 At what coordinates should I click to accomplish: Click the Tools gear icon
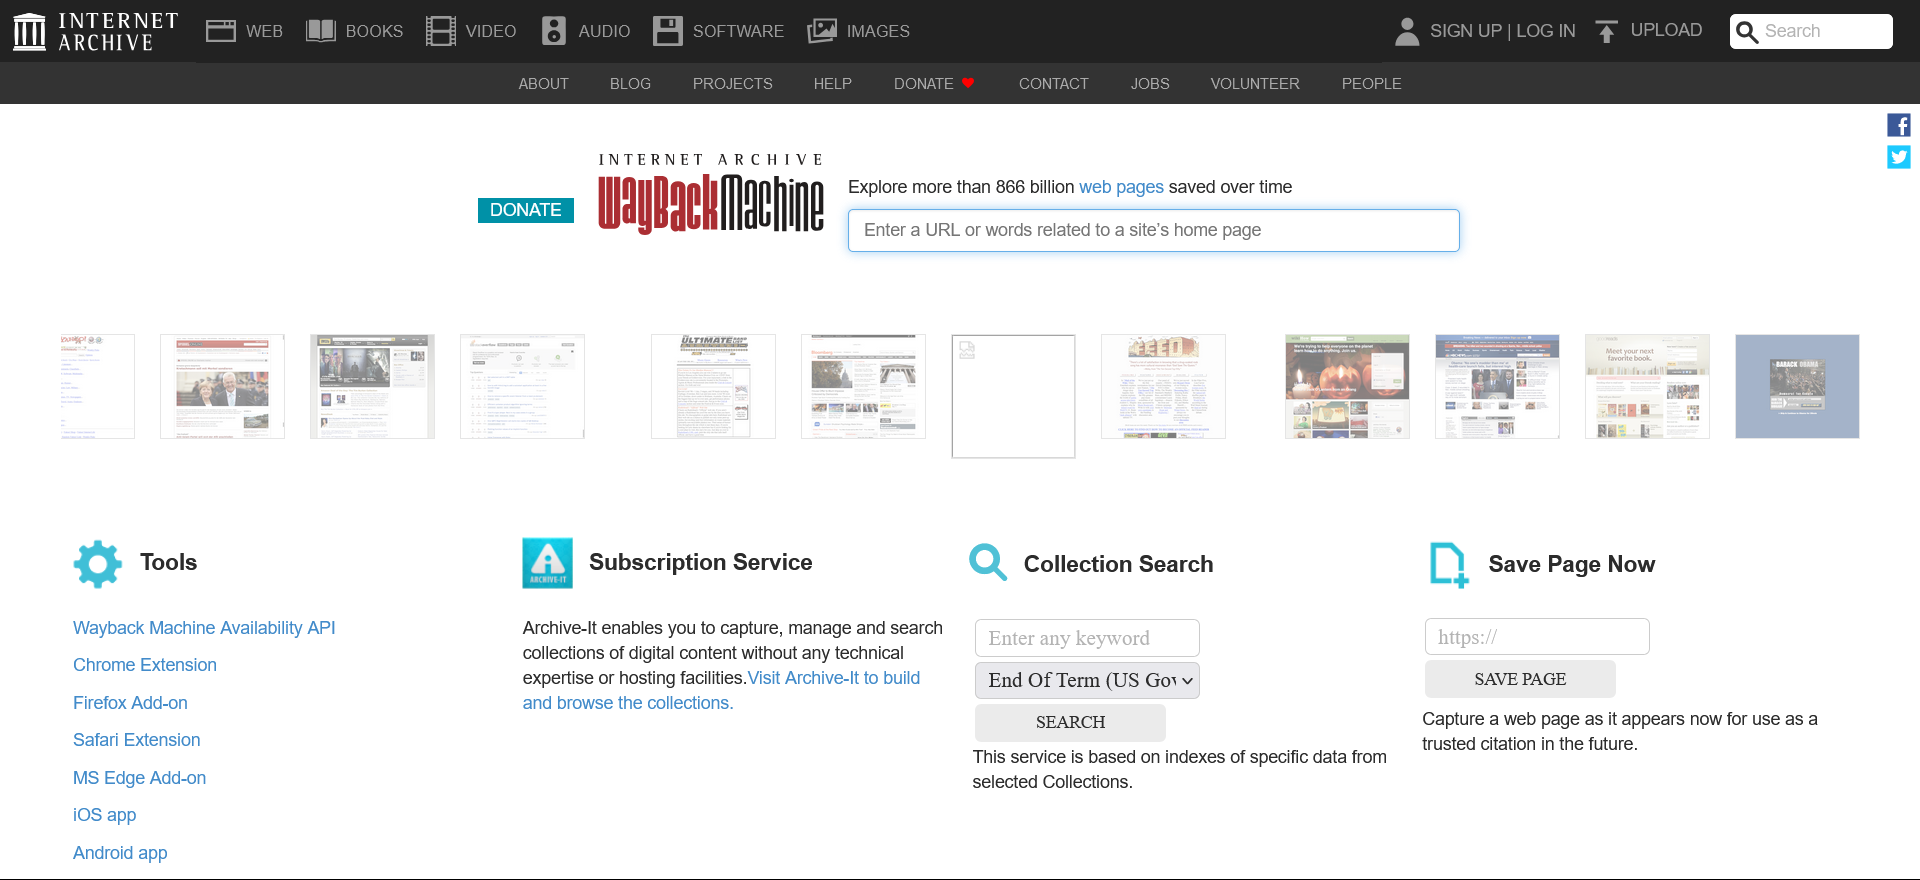(x=98, y=564)
